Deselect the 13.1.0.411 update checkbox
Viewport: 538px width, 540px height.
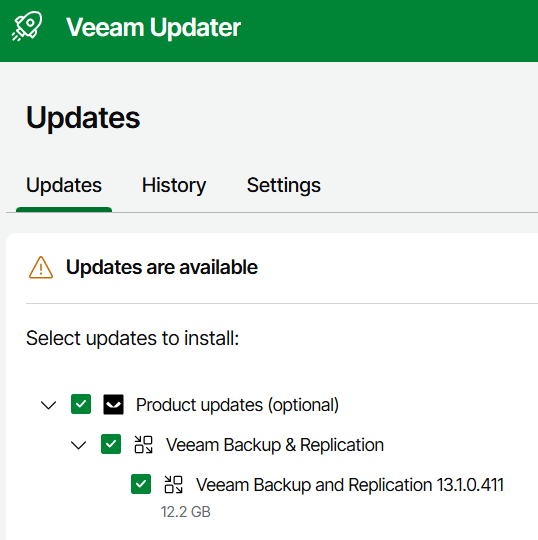(x=141, y=484)
